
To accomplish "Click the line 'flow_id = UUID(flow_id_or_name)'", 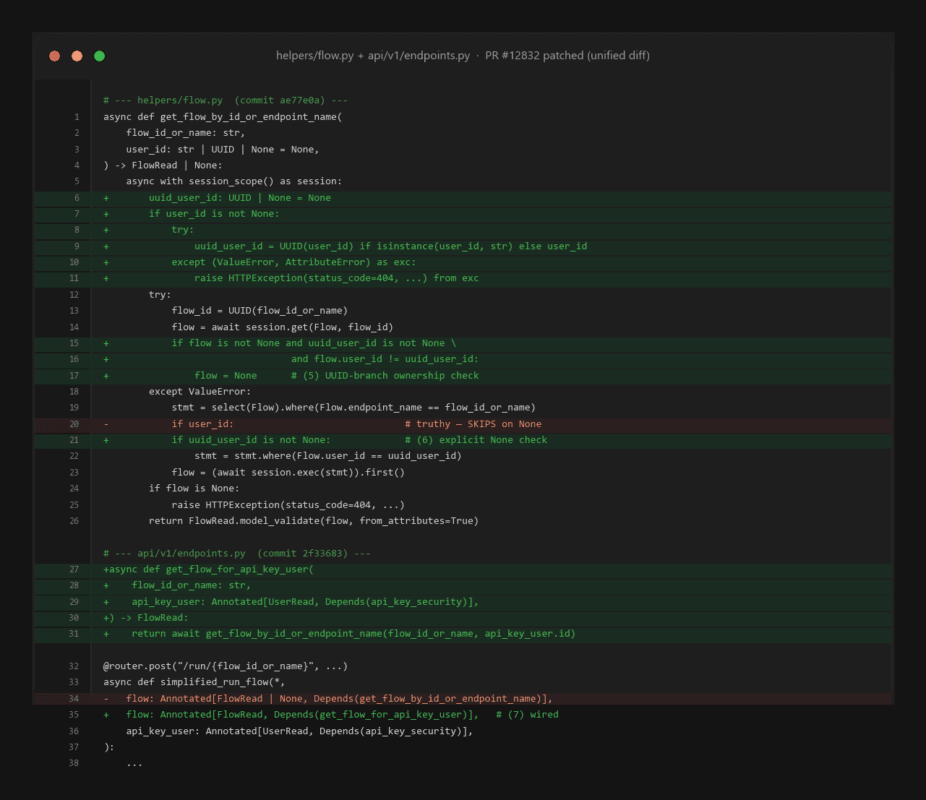I will coord(259,311).
